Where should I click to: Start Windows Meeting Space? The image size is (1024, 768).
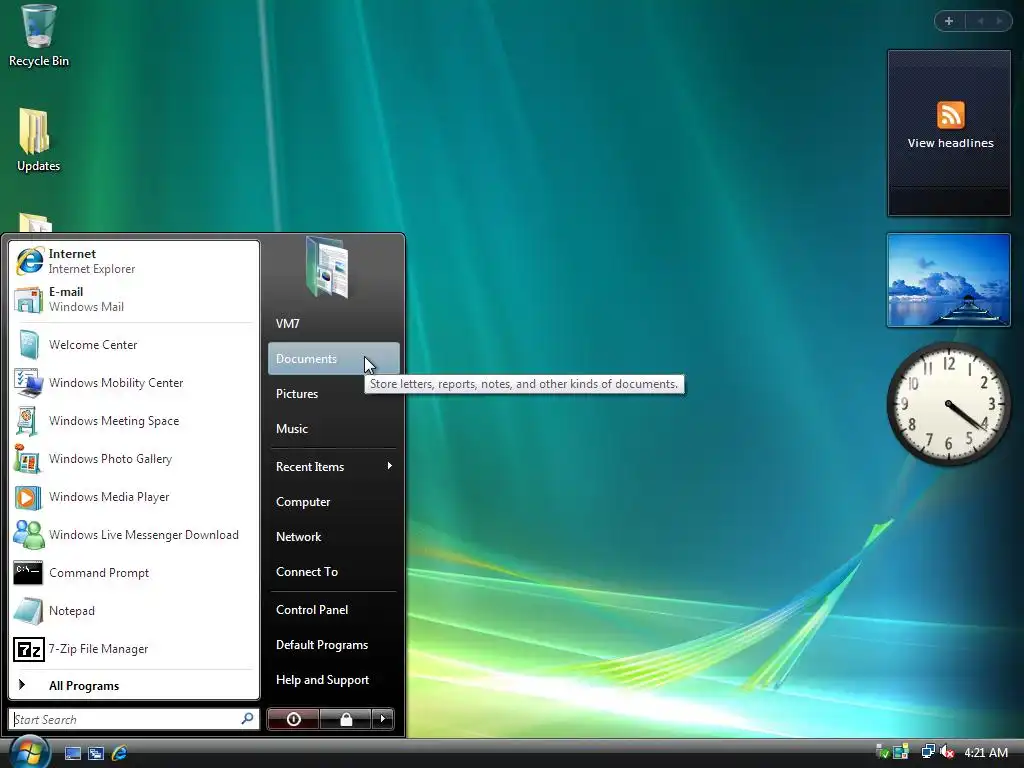(133, 421)
